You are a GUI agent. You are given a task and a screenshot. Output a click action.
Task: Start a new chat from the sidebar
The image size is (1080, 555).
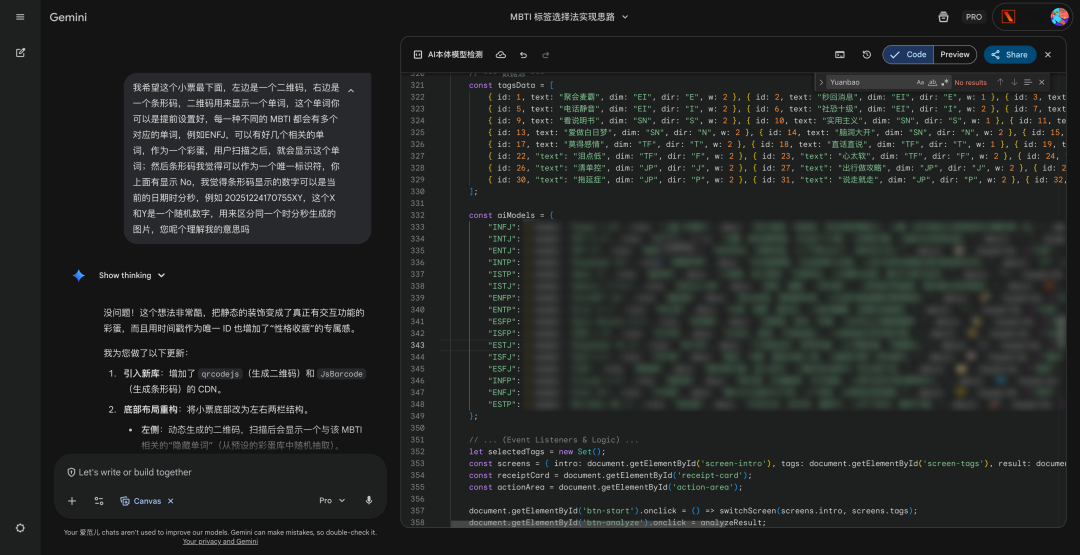pos(20,52)
